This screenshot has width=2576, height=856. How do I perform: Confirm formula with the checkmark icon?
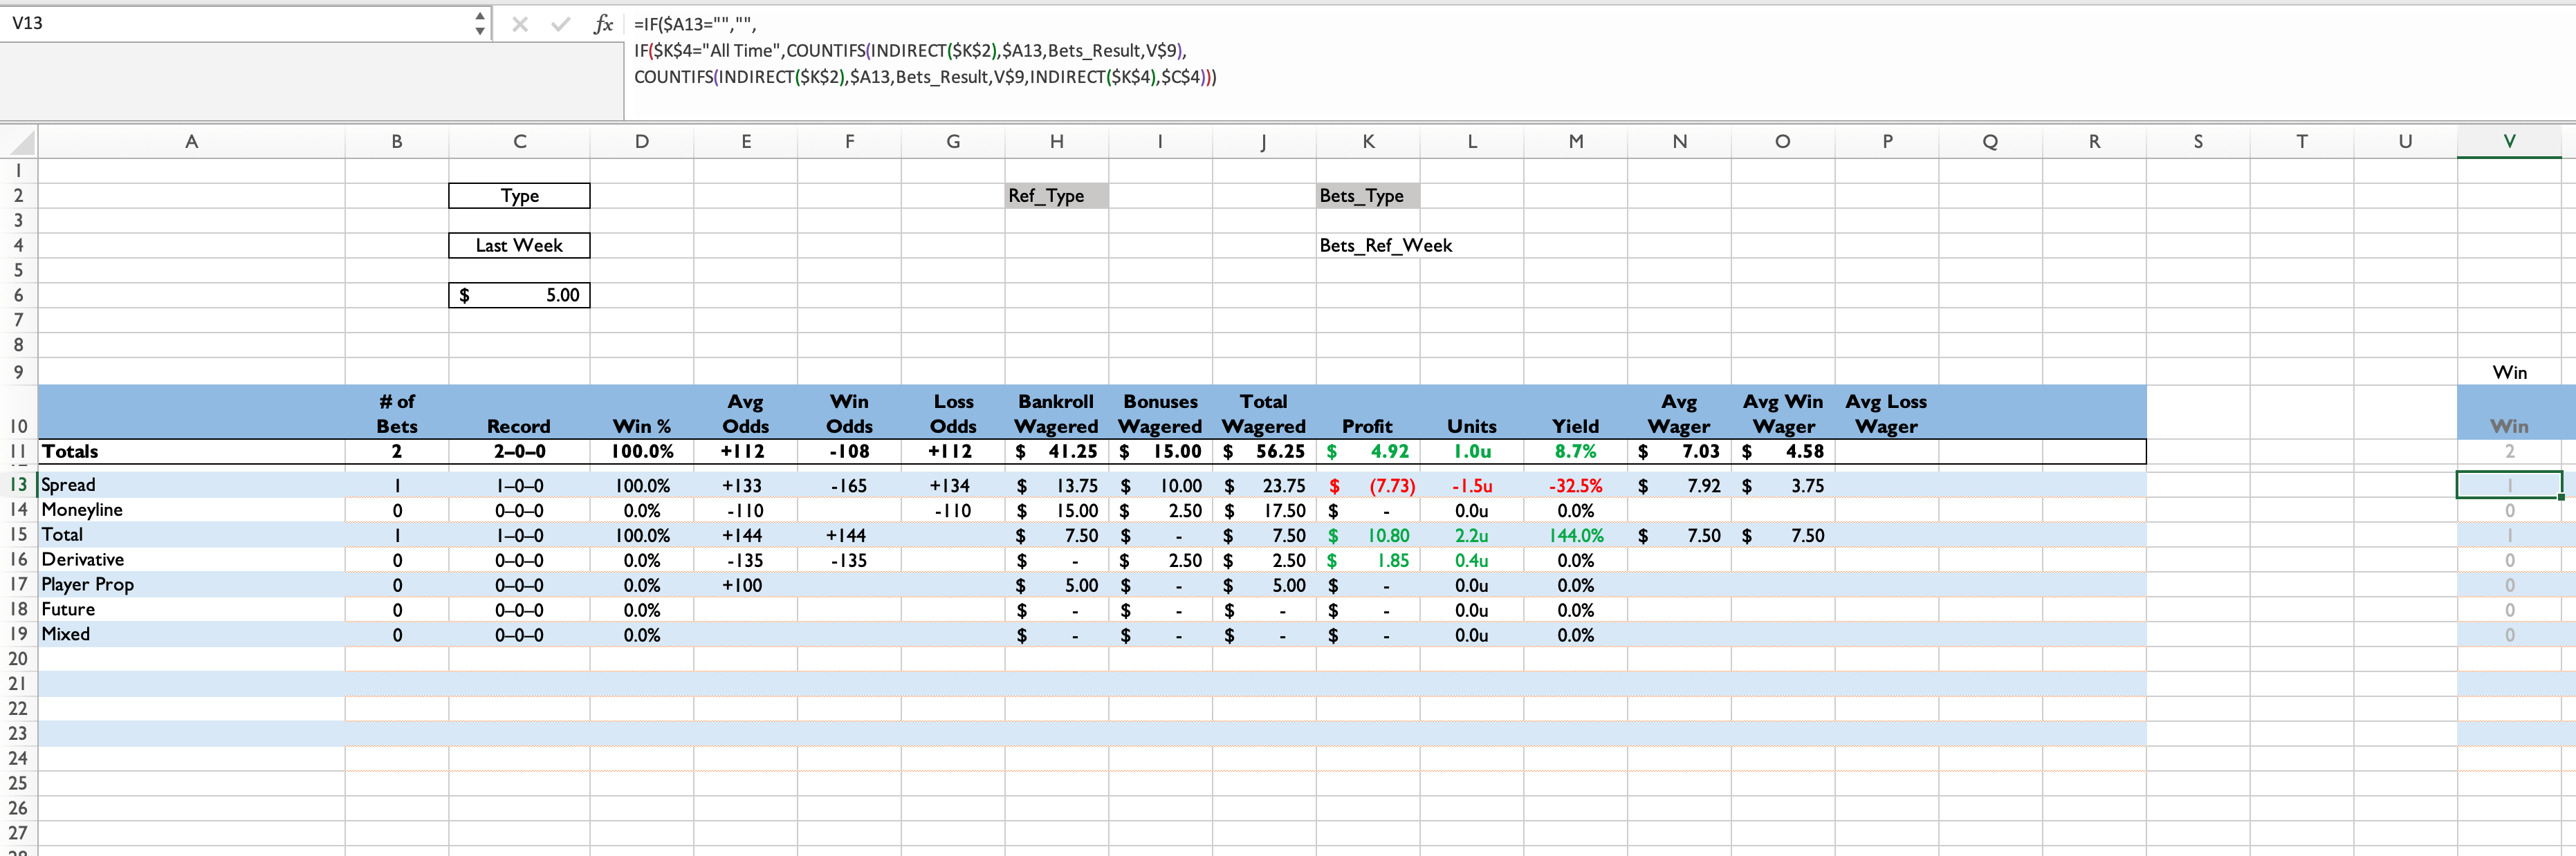[x=560, y=24]
